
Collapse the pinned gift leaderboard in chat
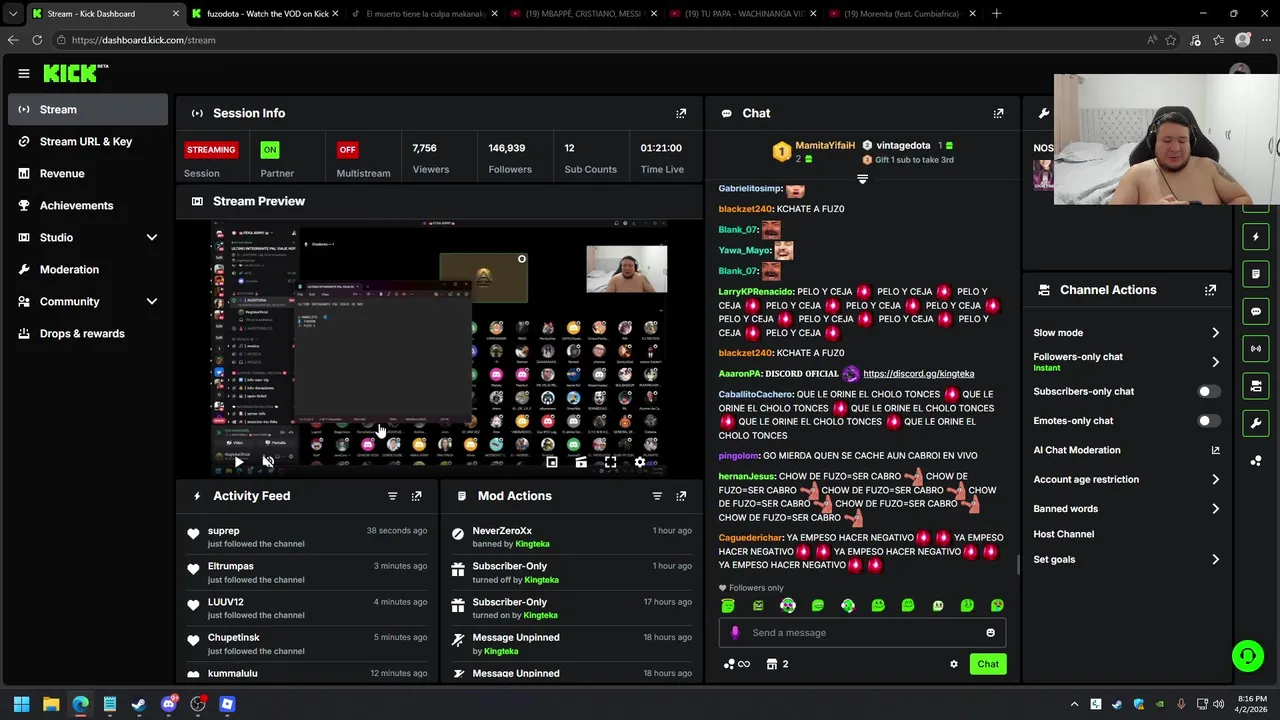862,179
